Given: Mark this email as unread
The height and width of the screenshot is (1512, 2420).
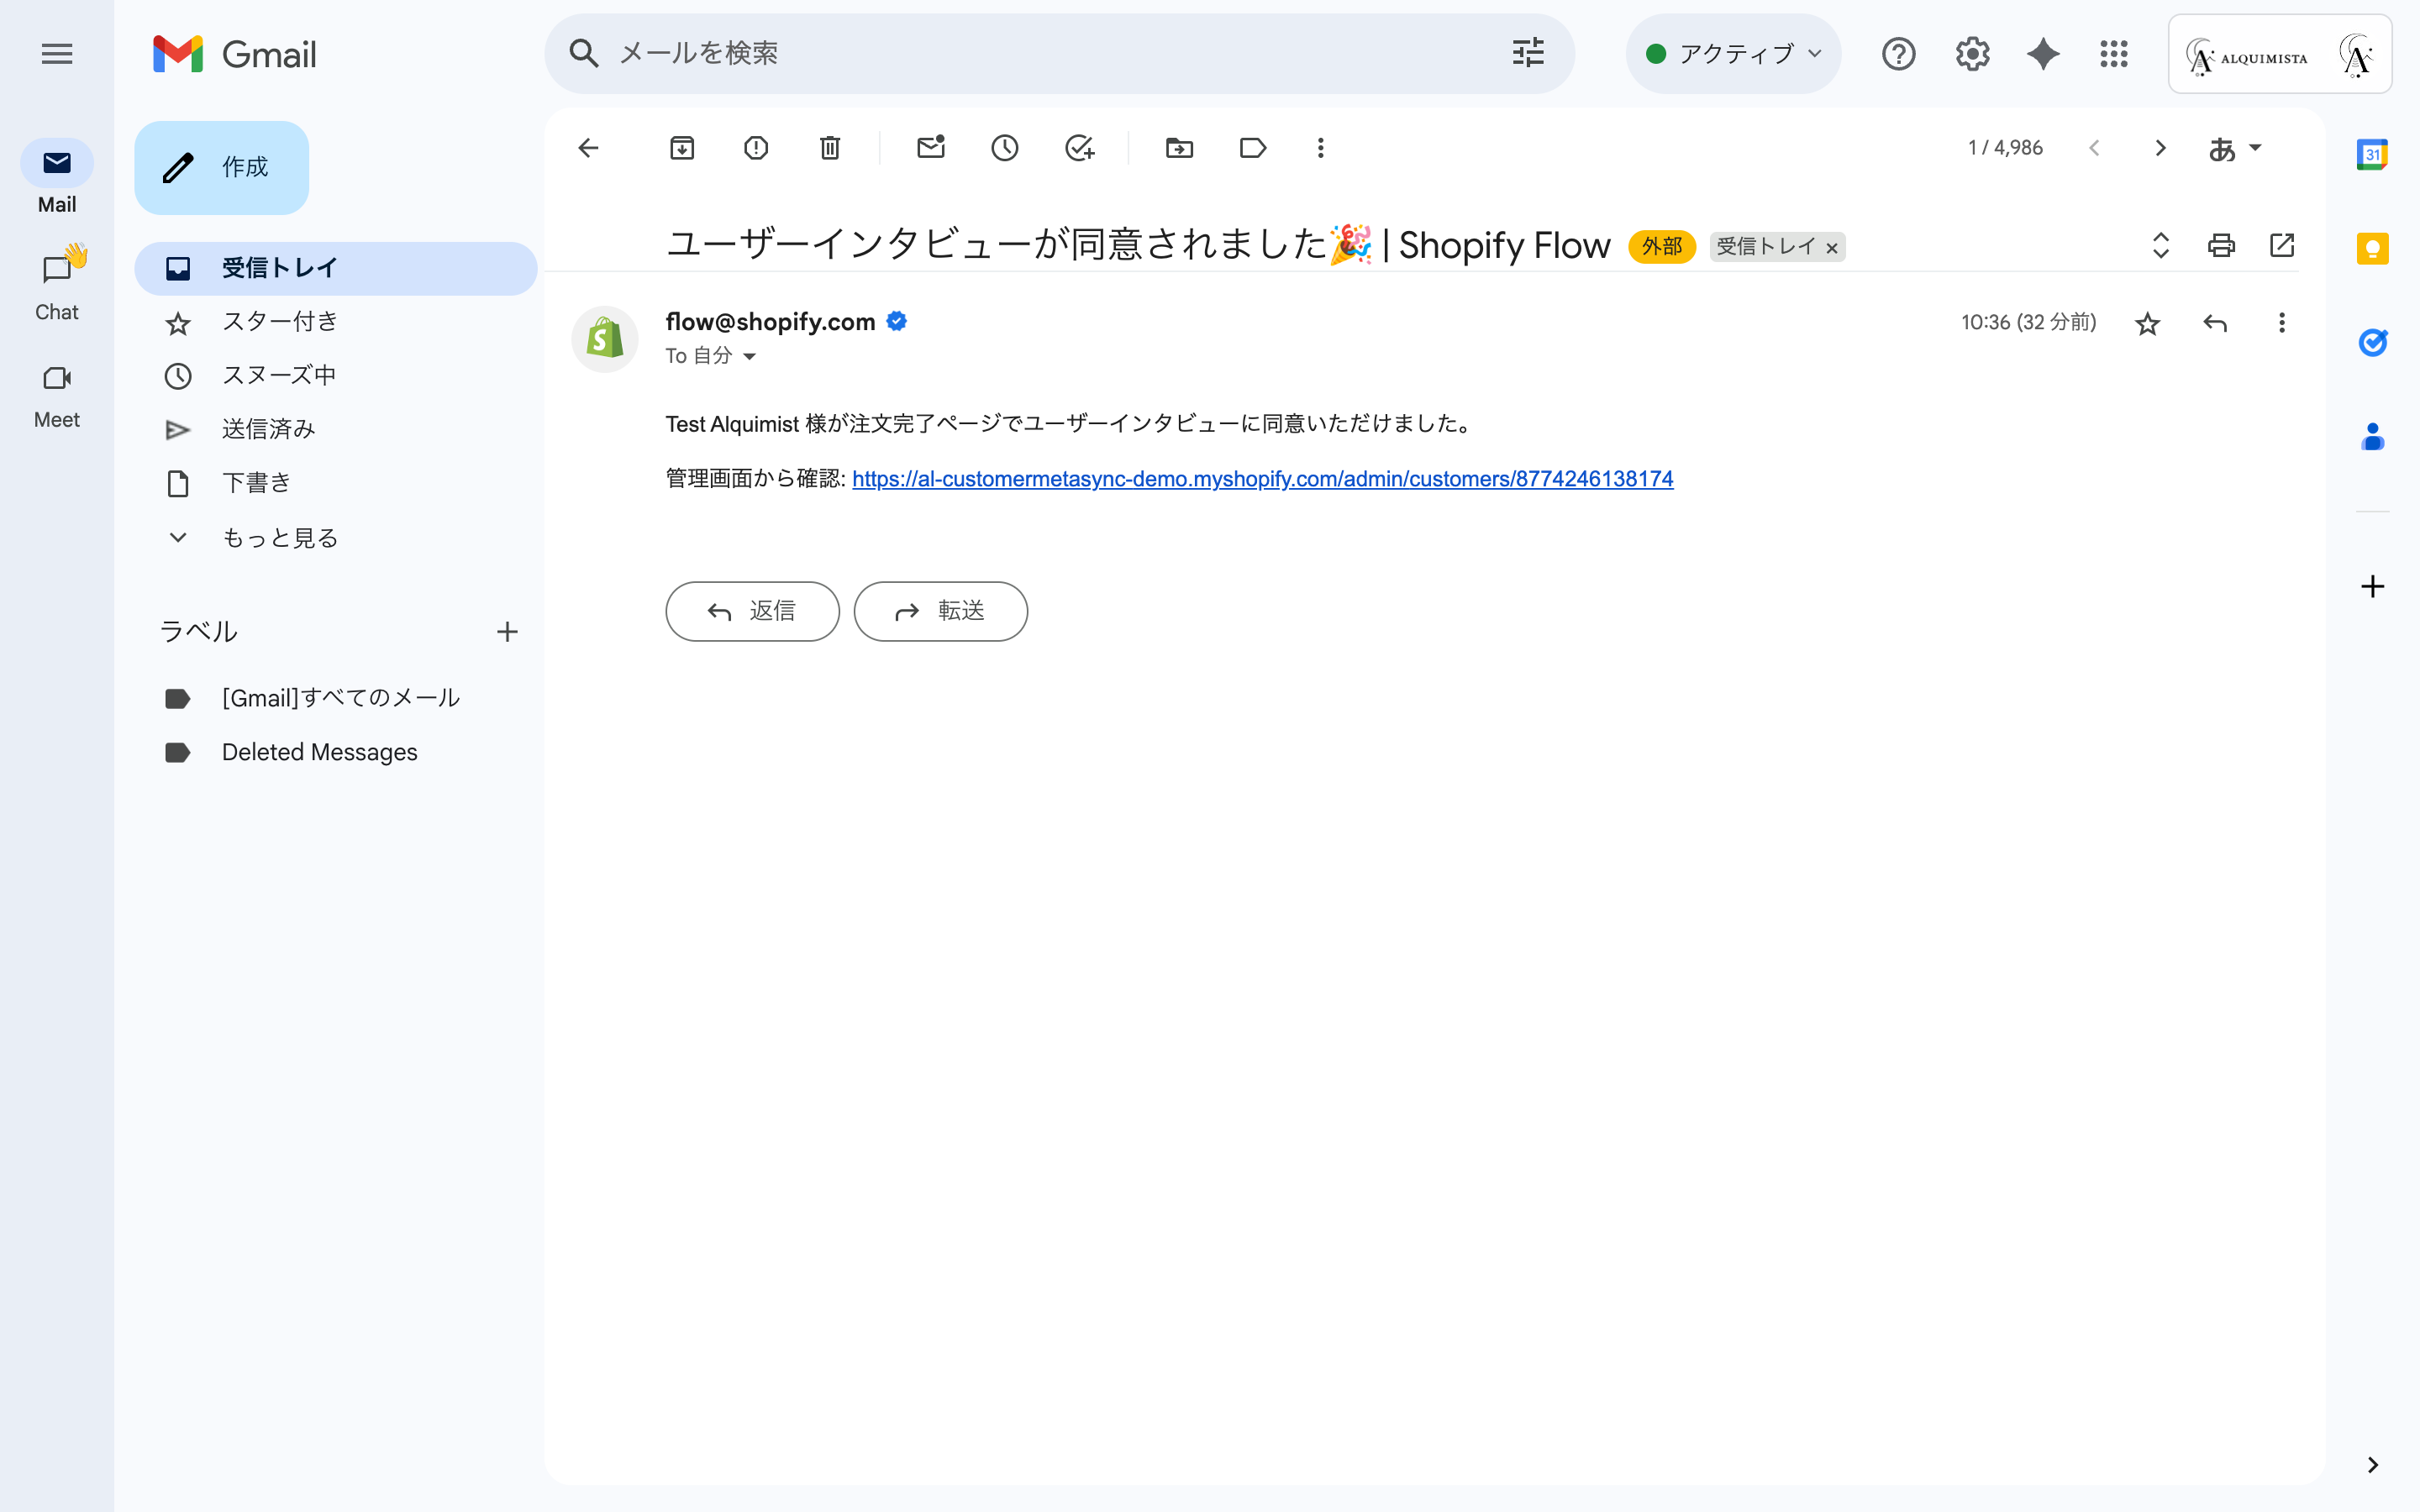Looking at the screenshot, I should point(931,148).
